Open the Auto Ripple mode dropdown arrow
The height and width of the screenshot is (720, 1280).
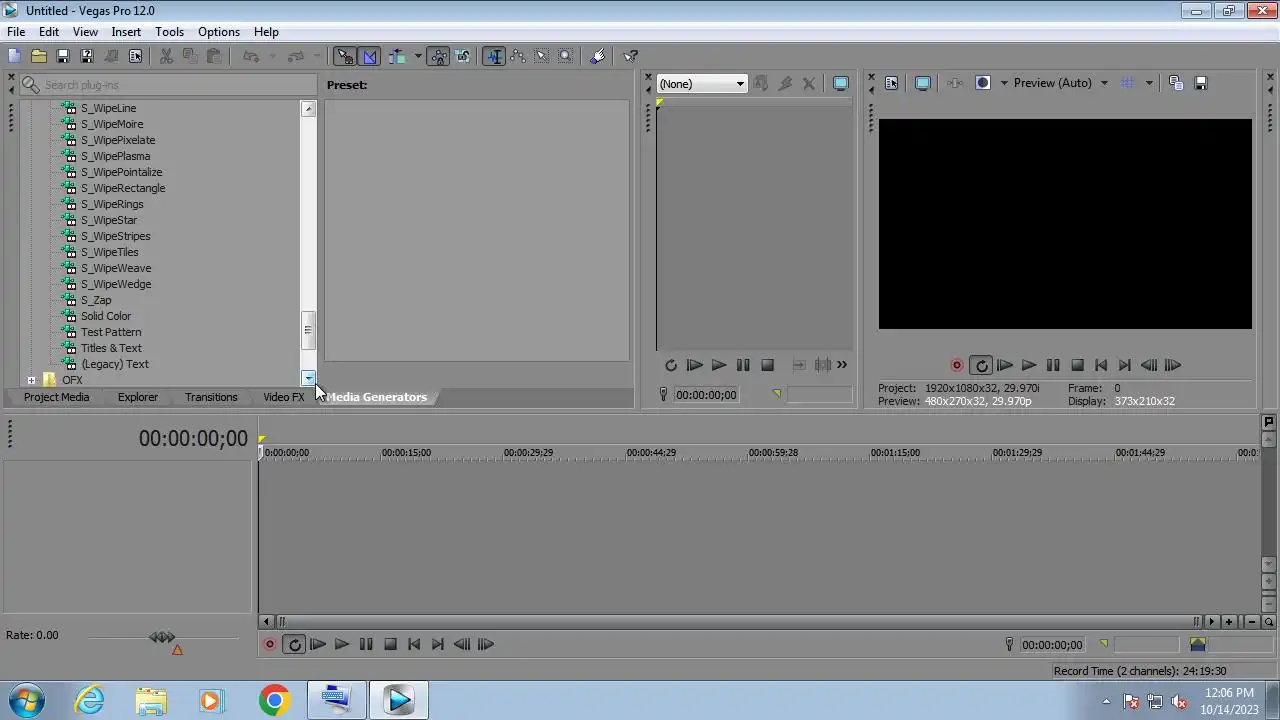(417, 56)
